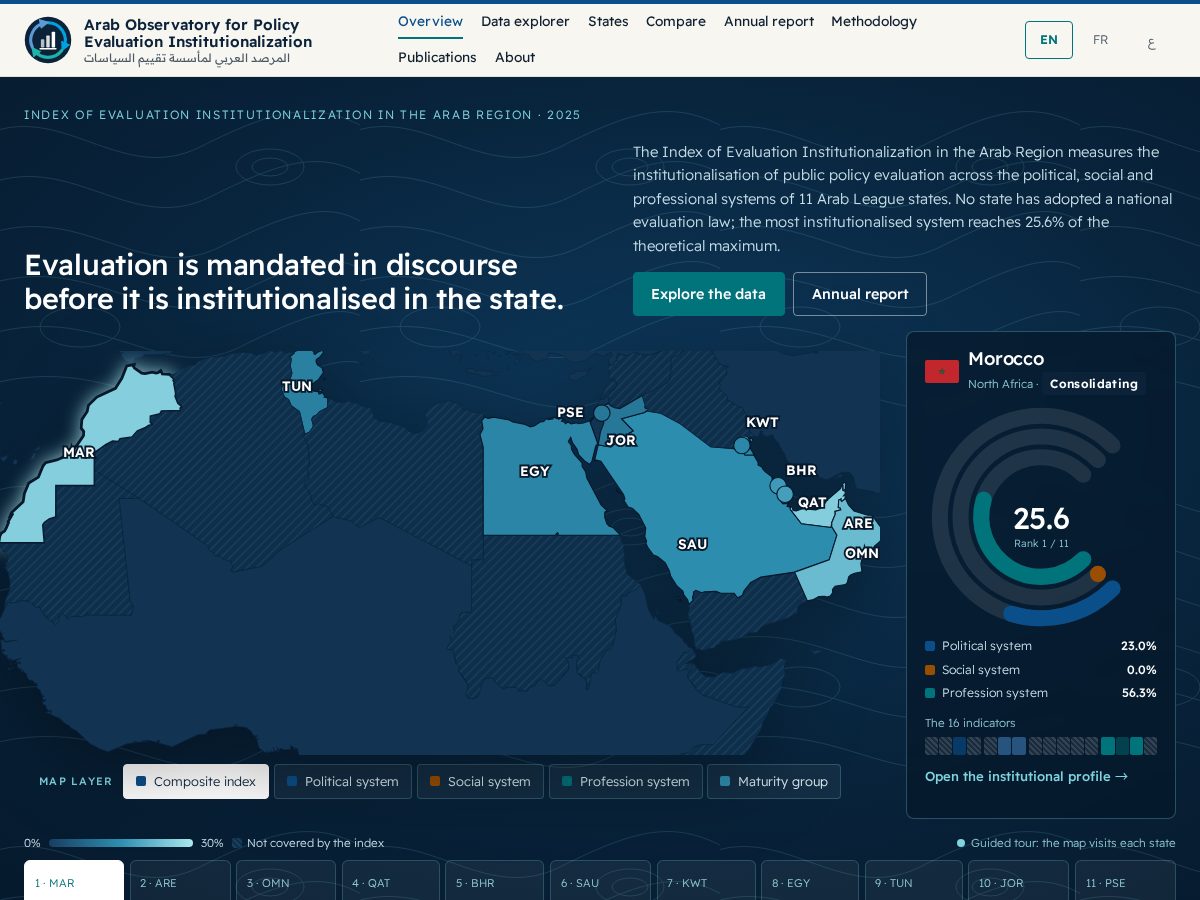1200x900 pixels.
Task: Select the 7 · KWT ranking tab
Action: click(707, 881)
